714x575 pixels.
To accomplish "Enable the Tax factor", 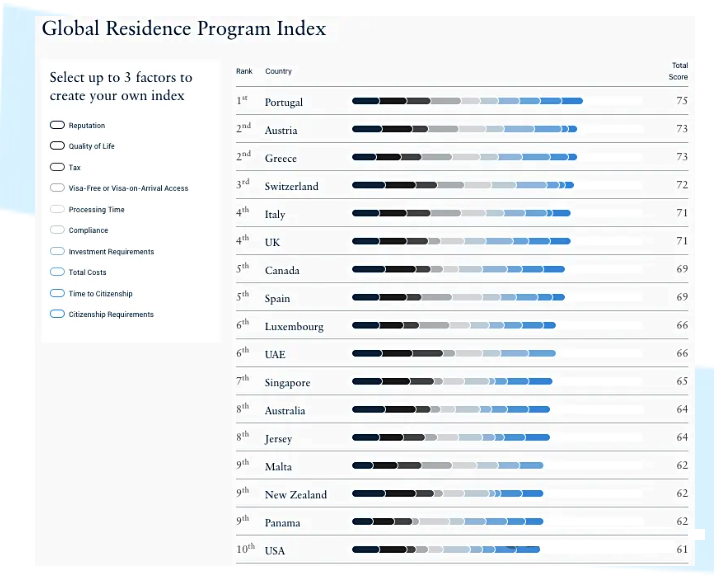I will [57, 167].
